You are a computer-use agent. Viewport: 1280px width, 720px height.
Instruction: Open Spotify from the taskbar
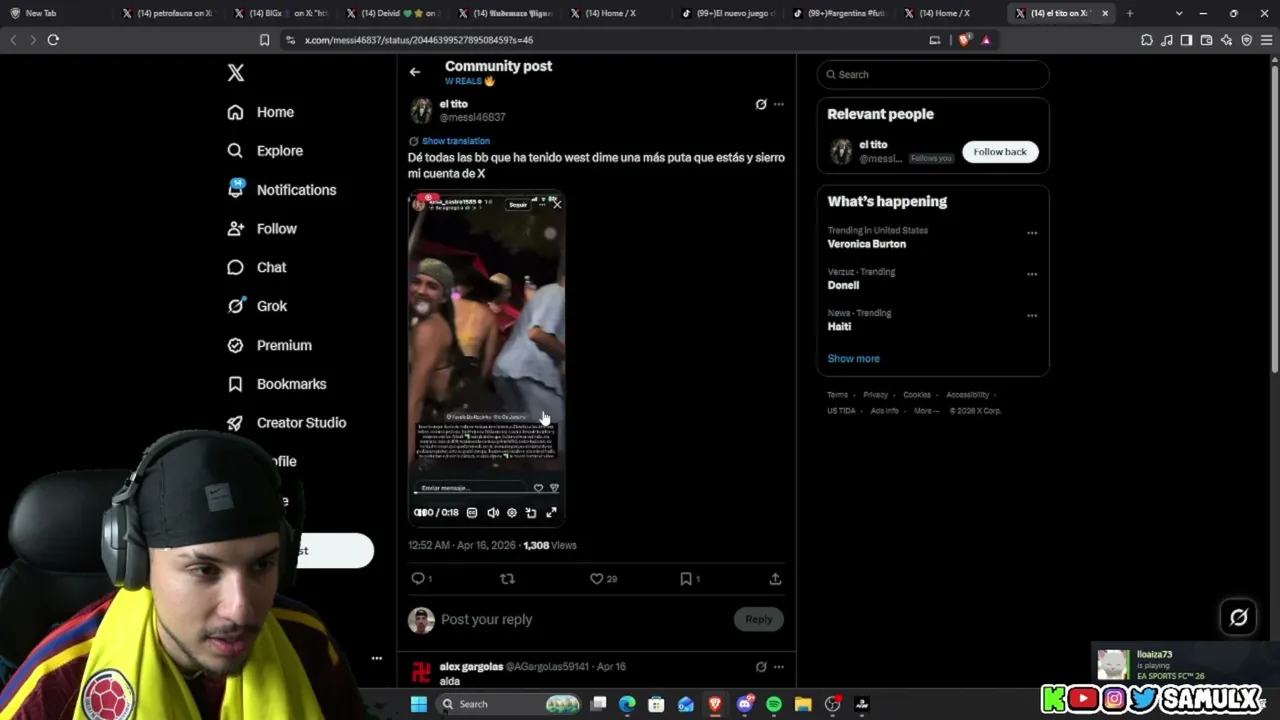774,704
